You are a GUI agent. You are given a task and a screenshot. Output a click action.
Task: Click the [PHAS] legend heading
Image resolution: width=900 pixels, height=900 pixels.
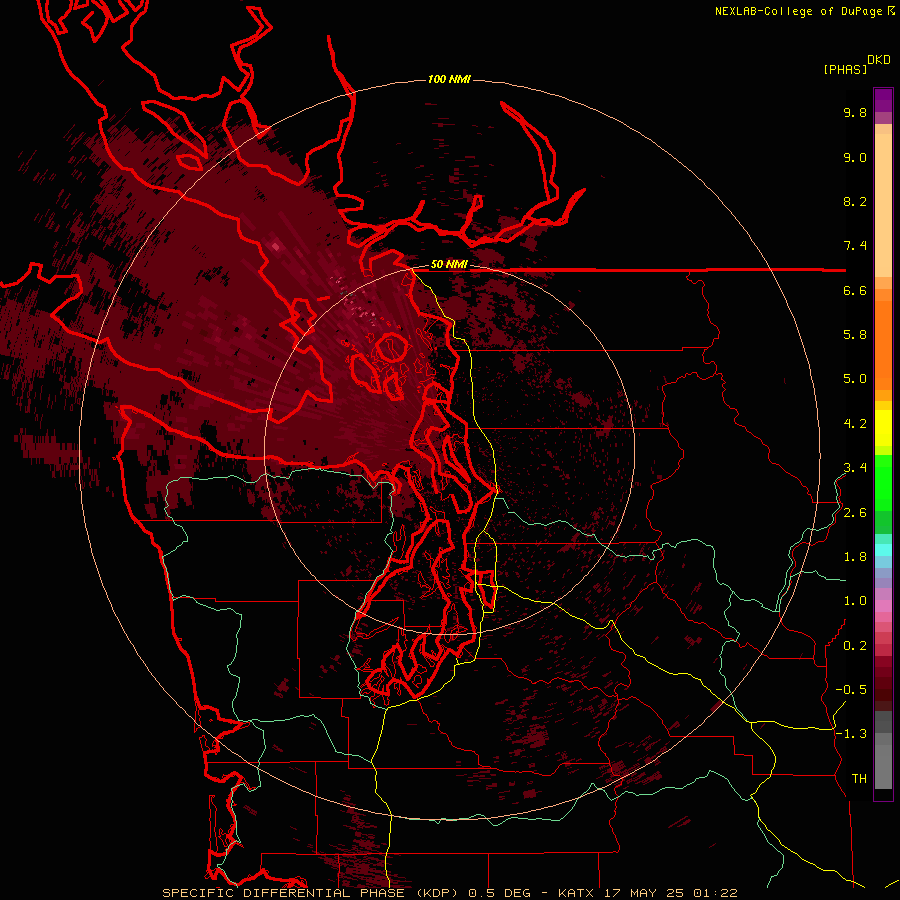(845, 70)
